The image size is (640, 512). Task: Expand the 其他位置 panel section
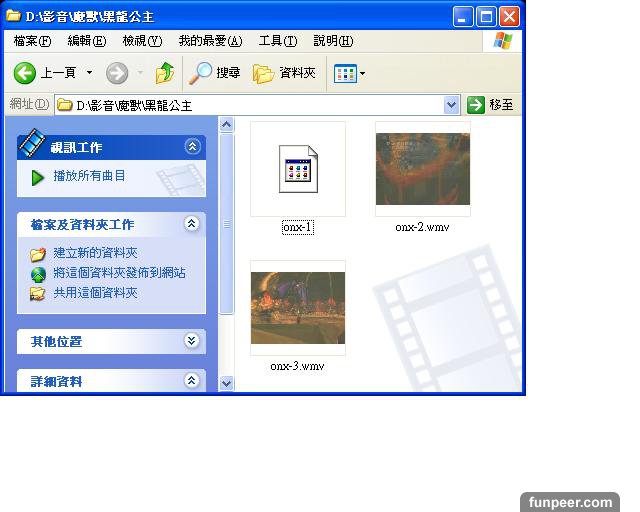[x=192, y=341]
